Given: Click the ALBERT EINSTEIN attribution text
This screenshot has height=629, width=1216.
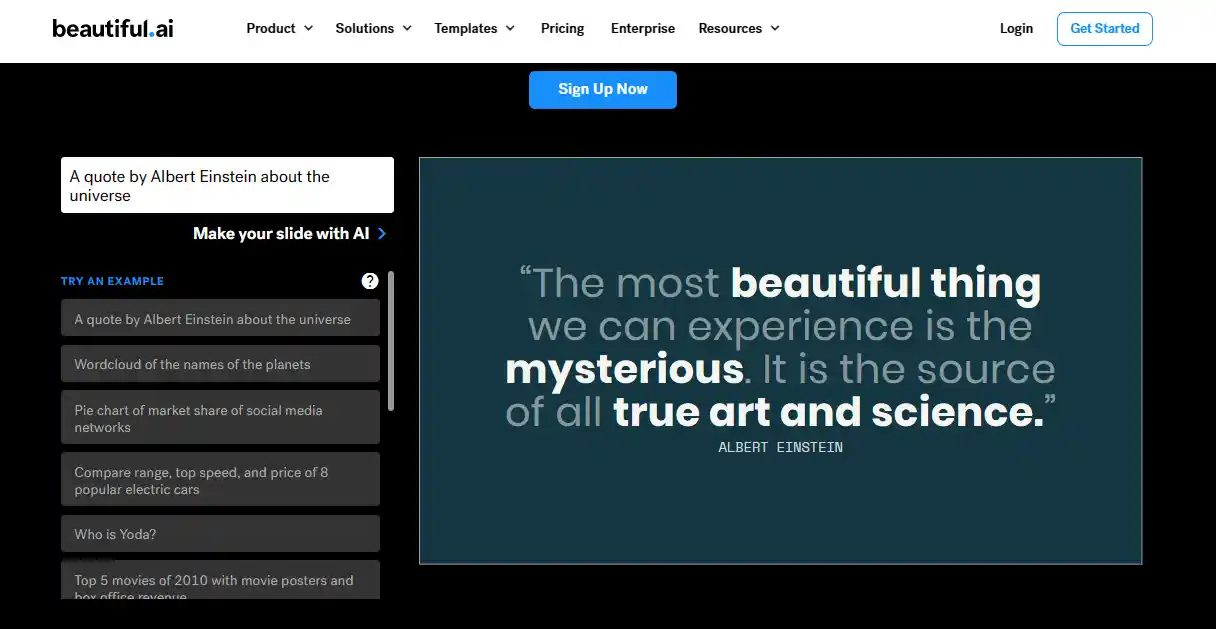Looking at the screenshot, I should pos(780,447).
